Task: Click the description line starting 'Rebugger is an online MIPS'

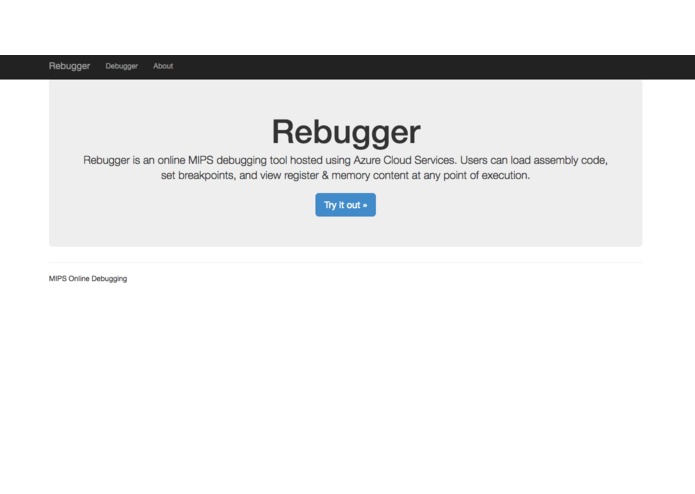Action: (345, 160)
